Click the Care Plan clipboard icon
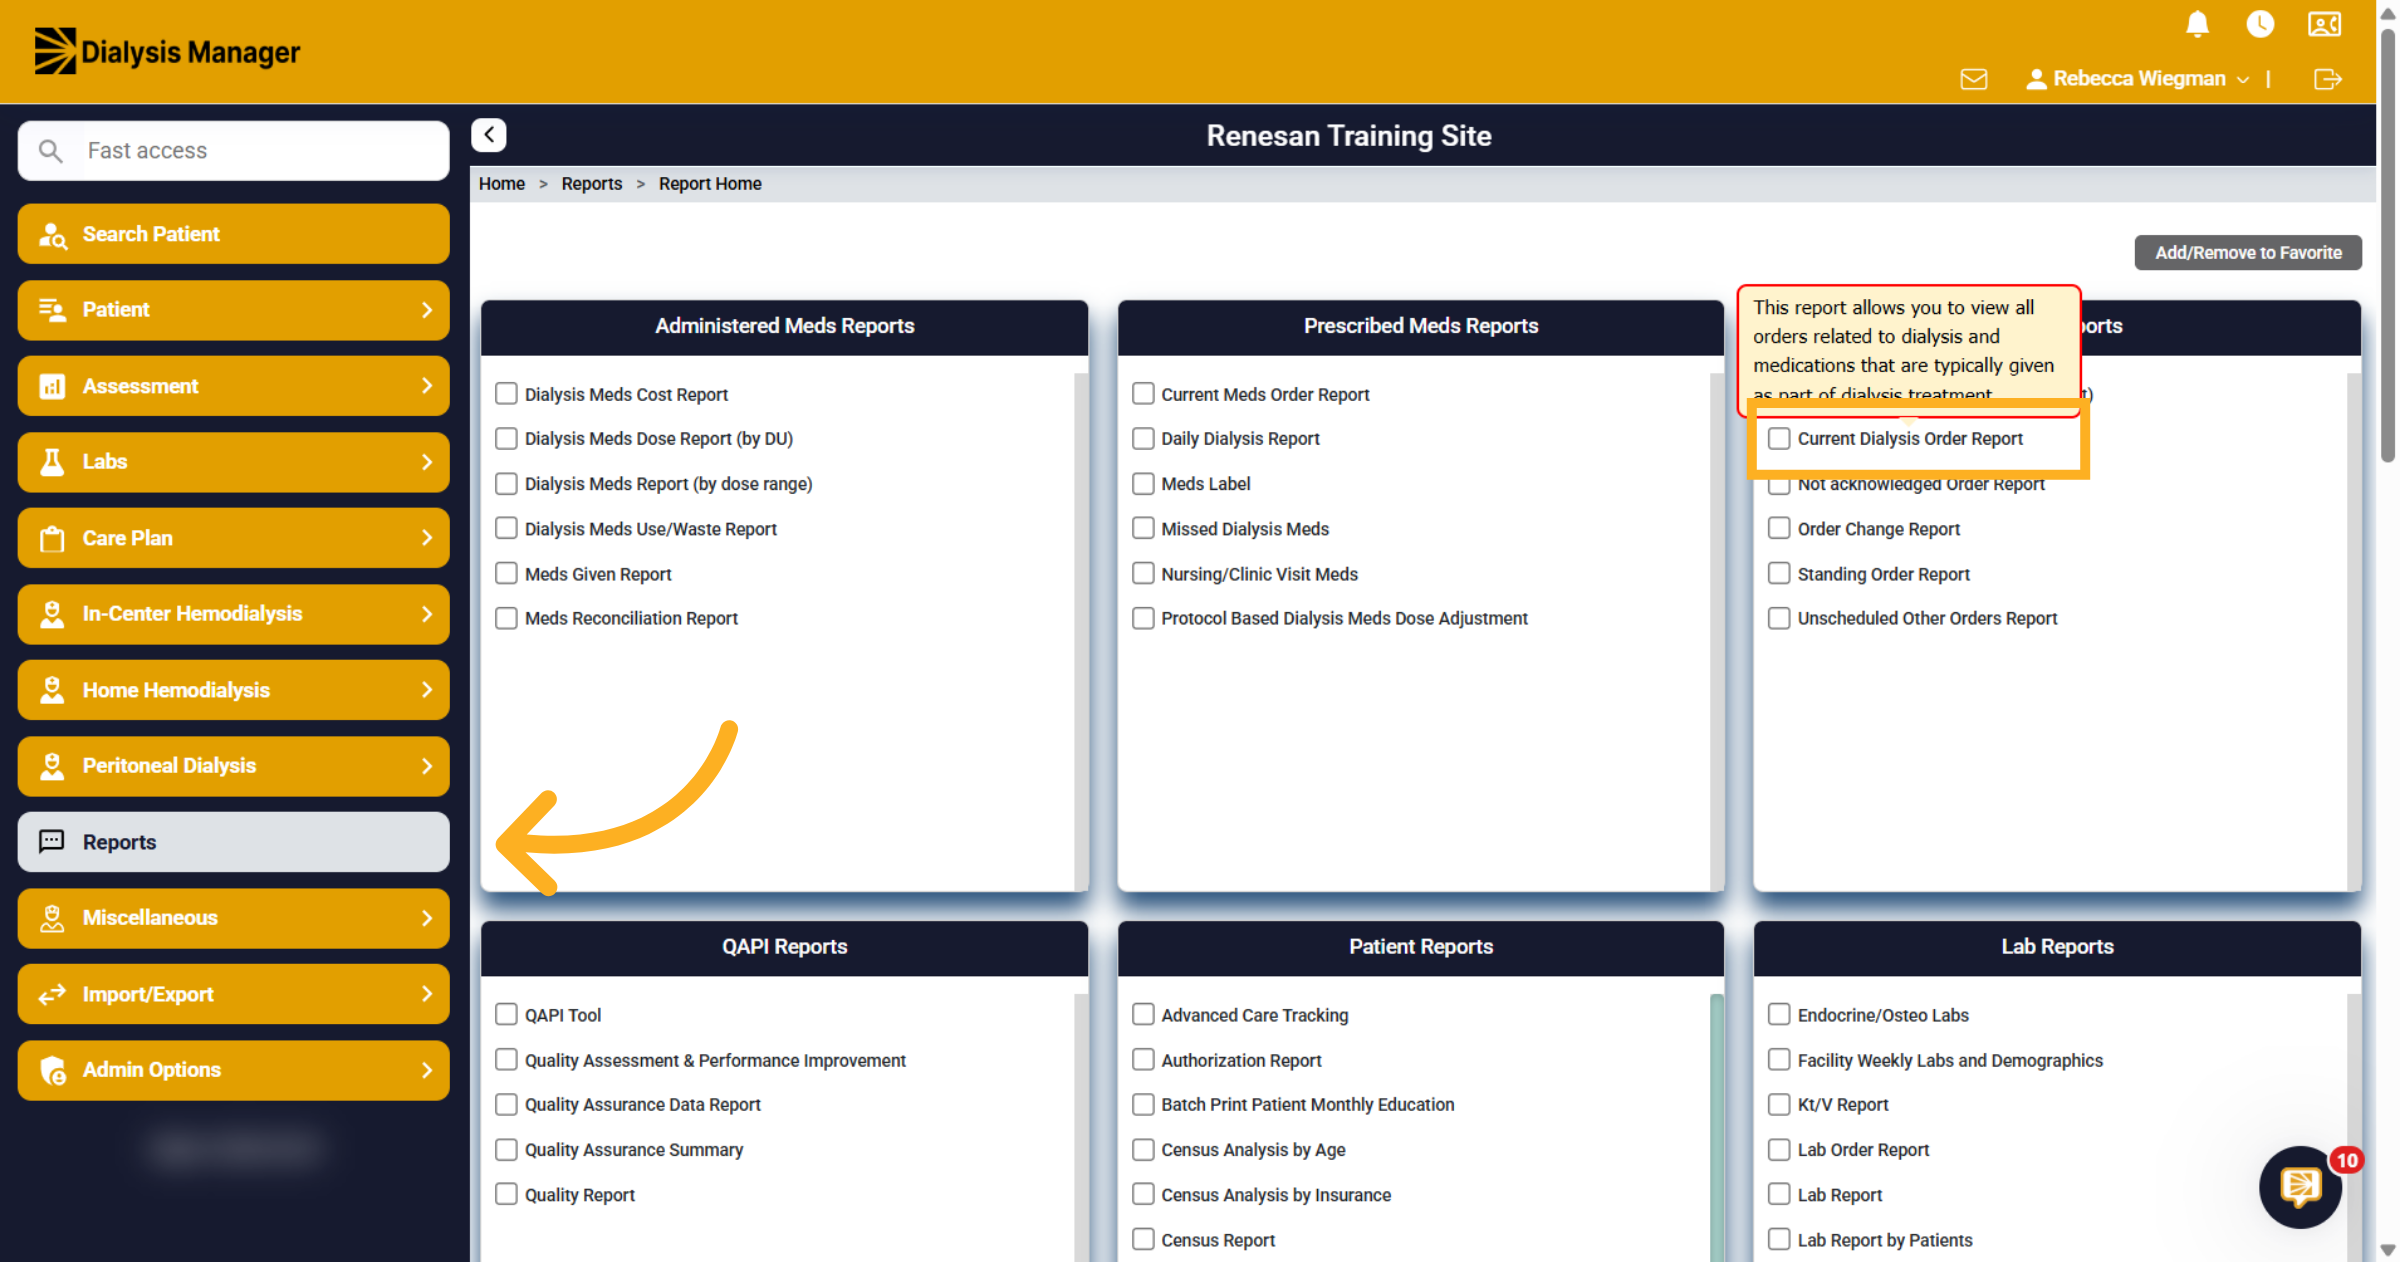The image size is (2400, 1262). coord(52,538)
